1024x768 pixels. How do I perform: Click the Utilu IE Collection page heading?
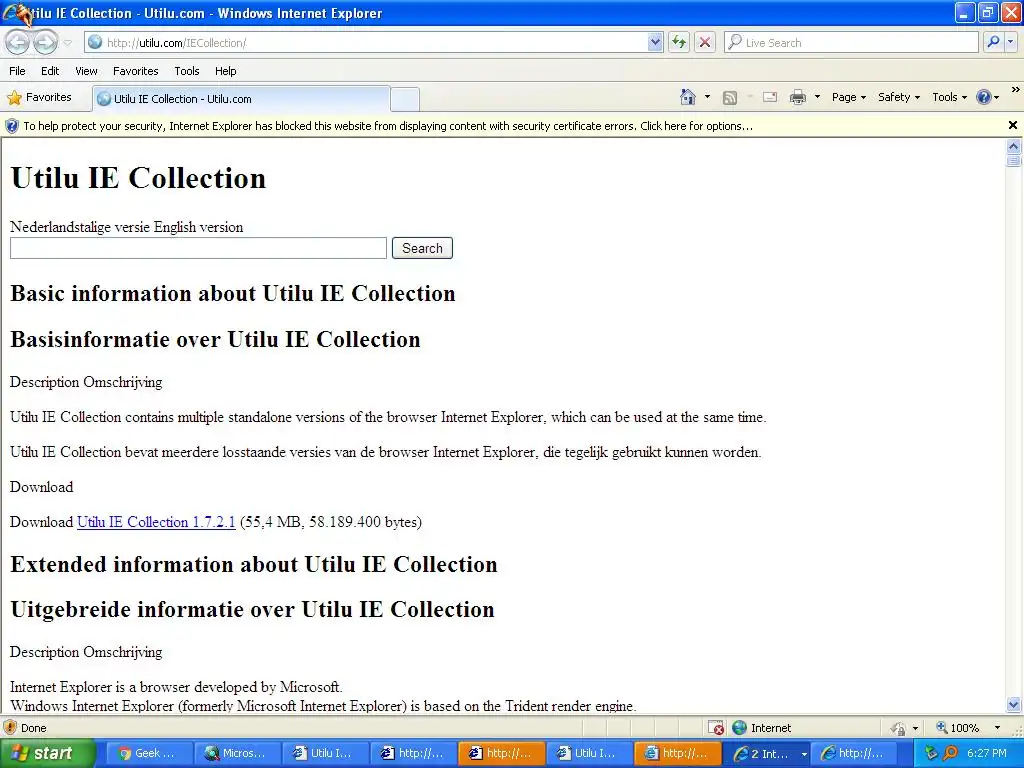pos(138,178)
